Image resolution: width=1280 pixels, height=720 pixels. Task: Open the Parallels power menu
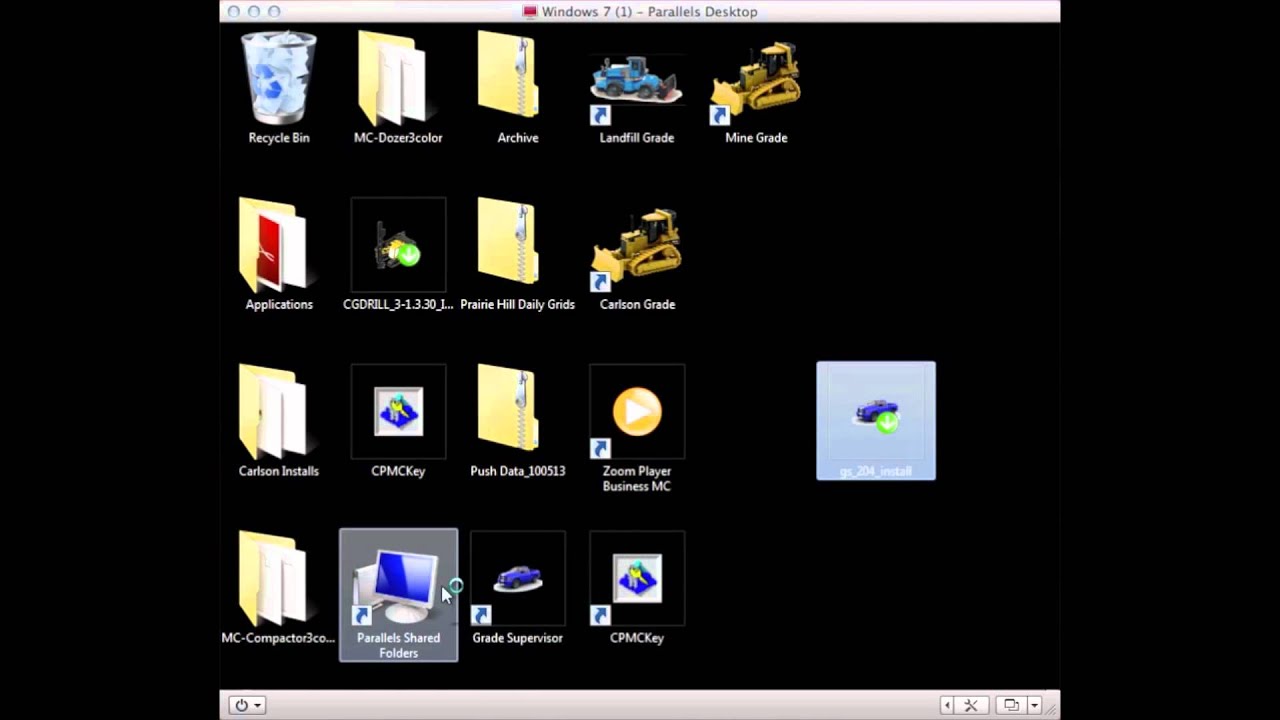[x=246, y=705]
